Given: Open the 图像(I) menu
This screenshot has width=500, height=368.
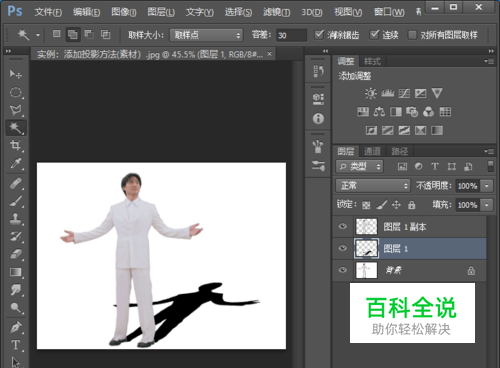Looking at the screenshot, I should 124,12.
